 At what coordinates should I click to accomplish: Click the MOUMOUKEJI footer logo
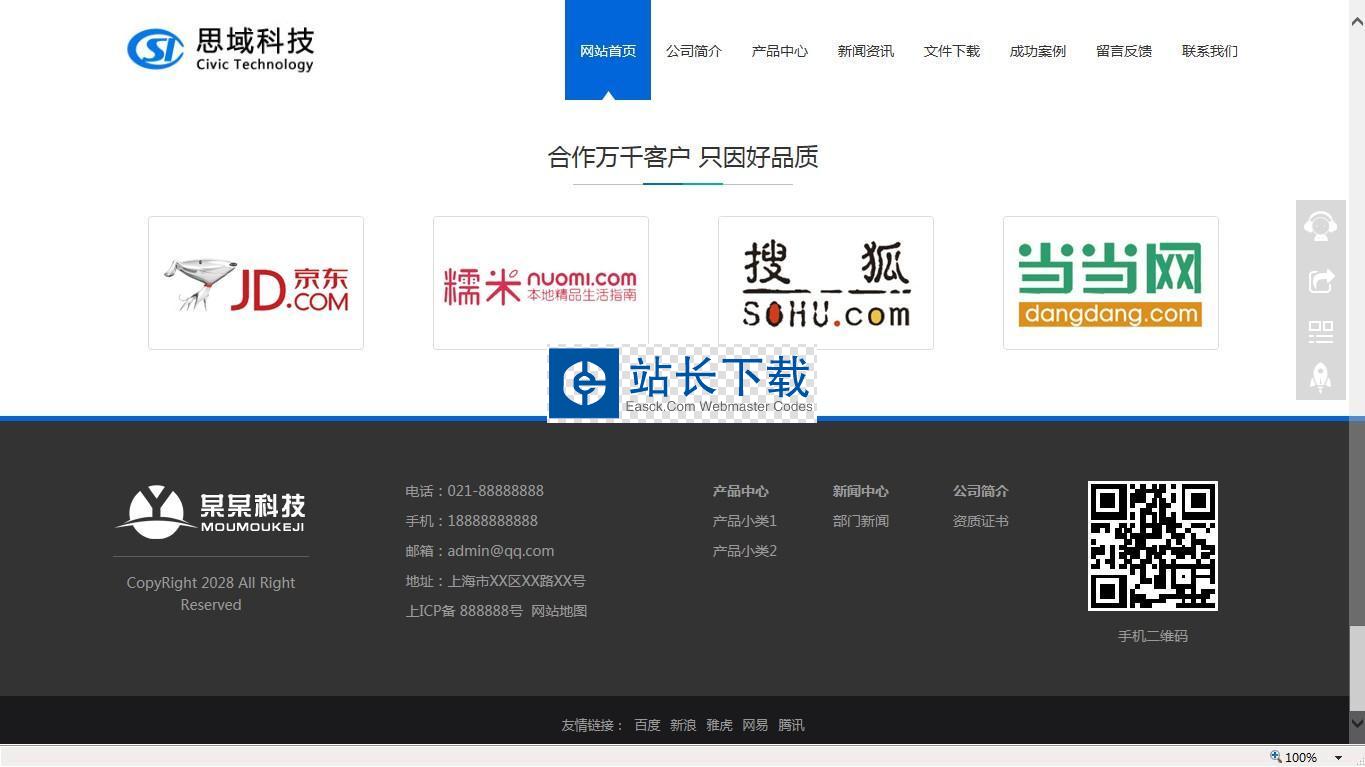click(x=211, y=511)
